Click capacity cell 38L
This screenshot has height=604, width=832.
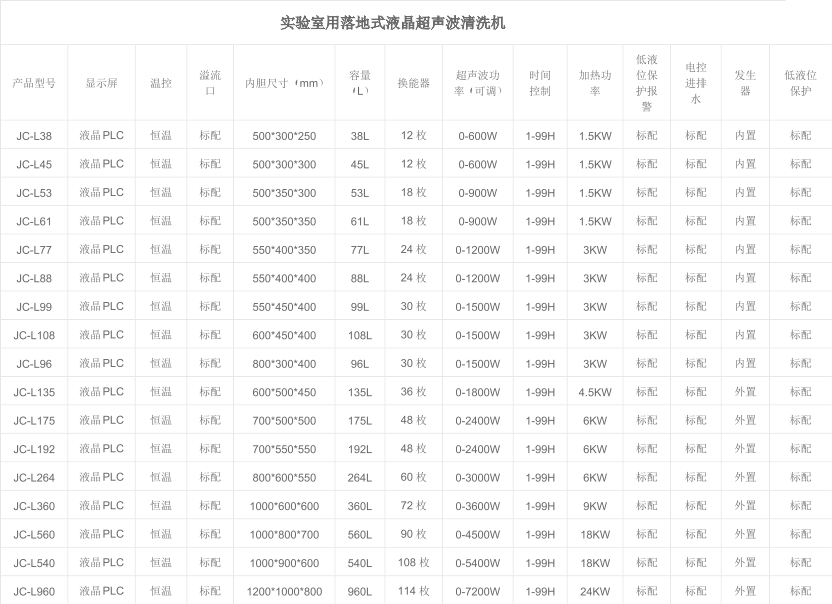point(360,136)
